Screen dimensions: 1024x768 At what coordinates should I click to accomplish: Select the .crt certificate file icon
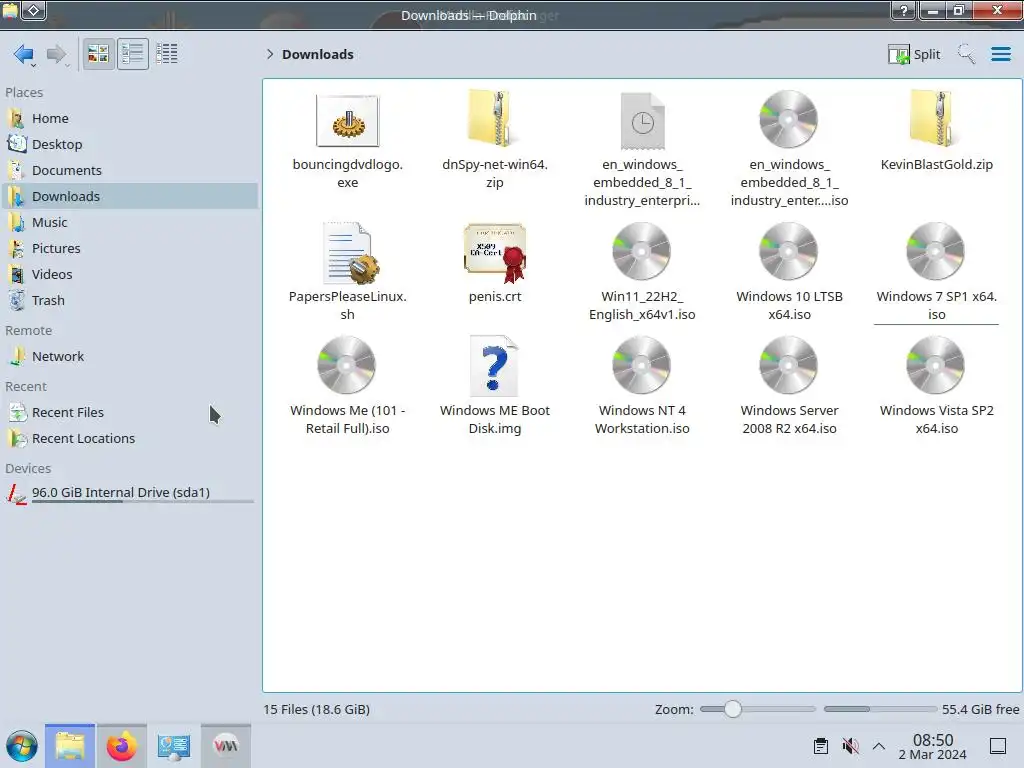pyautogui.click(x=495, y=252)
